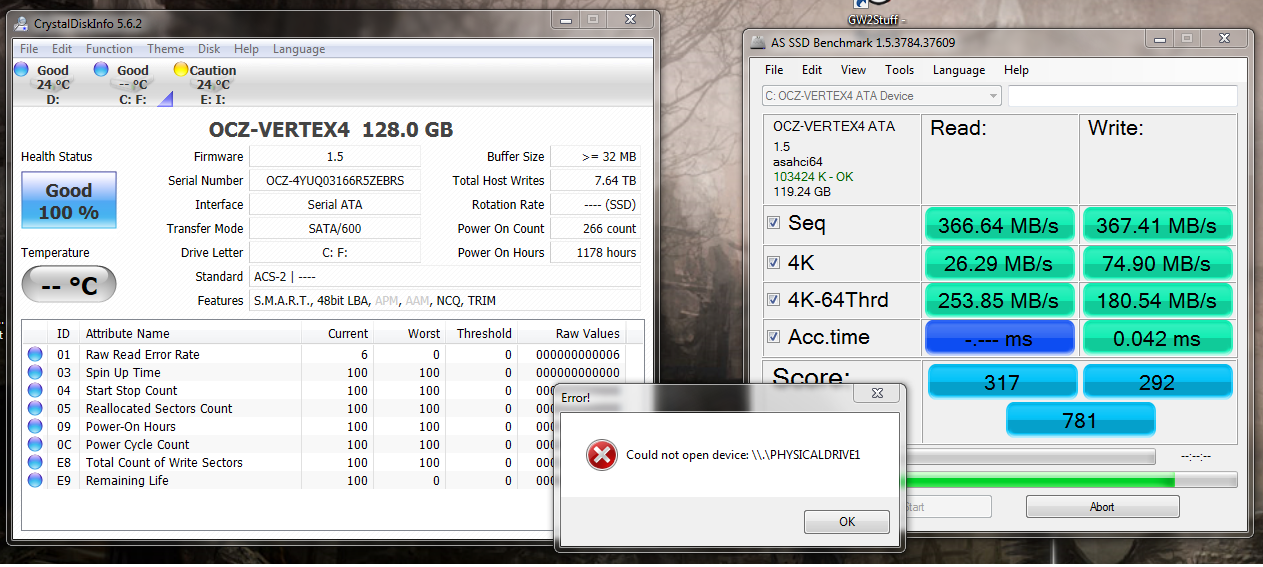Open AS SSD Edit menu
The image size is (1263, 567).
[x=812, y=70]
